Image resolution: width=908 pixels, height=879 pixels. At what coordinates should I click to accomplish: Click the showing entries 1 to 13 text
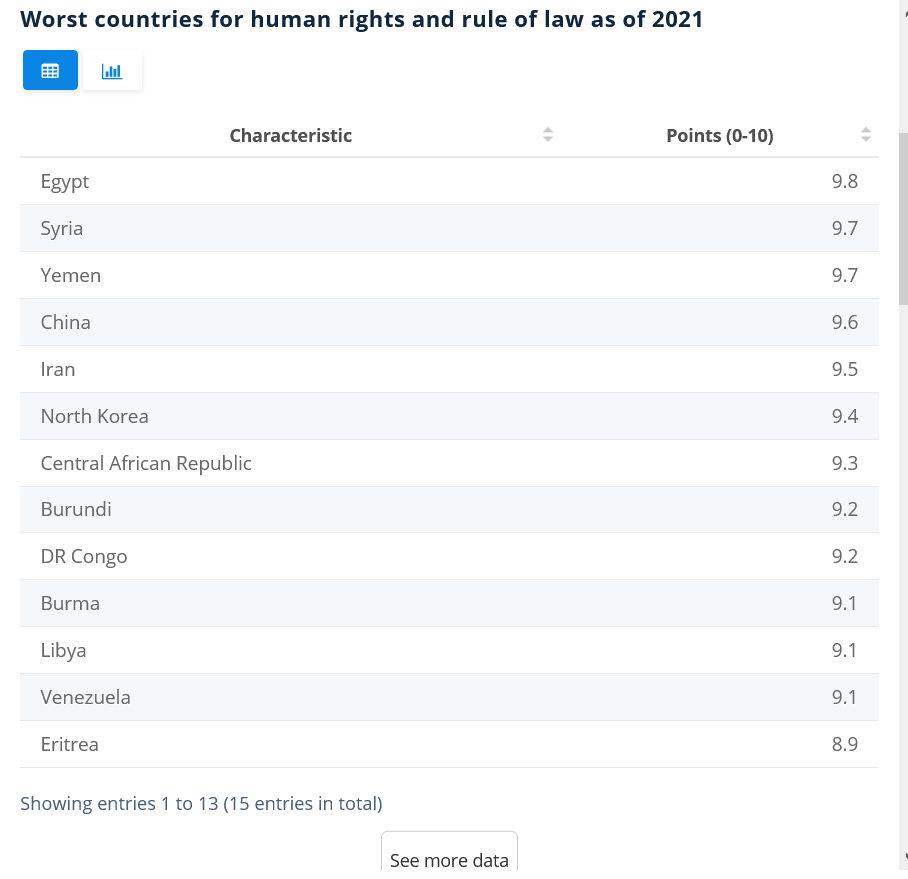(202, 804)
